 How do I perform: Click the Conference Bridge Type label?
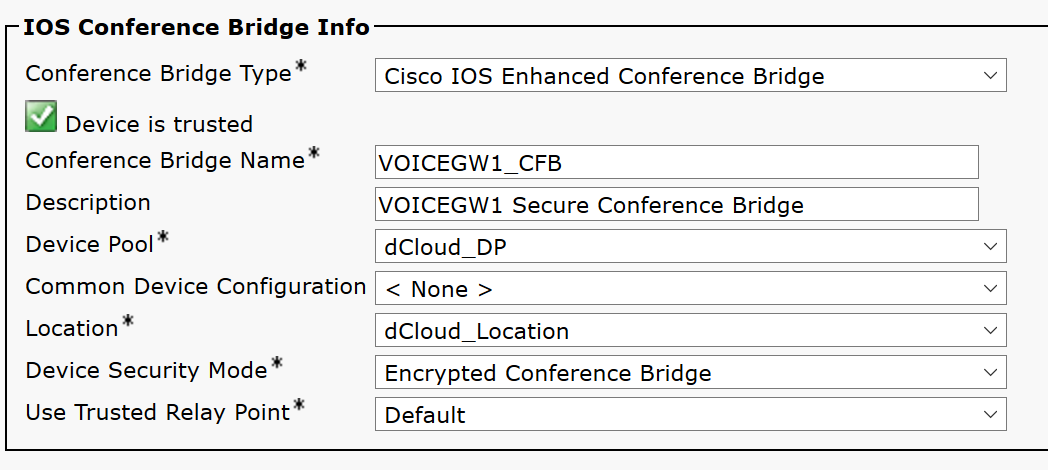(x=158, y=74)
